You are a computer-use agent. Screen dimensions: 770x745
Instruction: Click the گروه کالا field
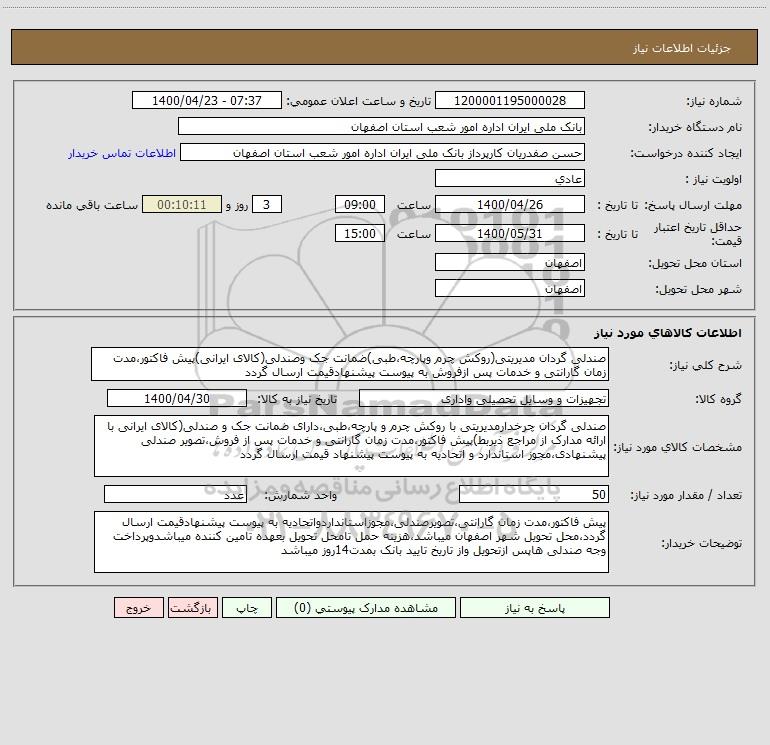point(484,398)
